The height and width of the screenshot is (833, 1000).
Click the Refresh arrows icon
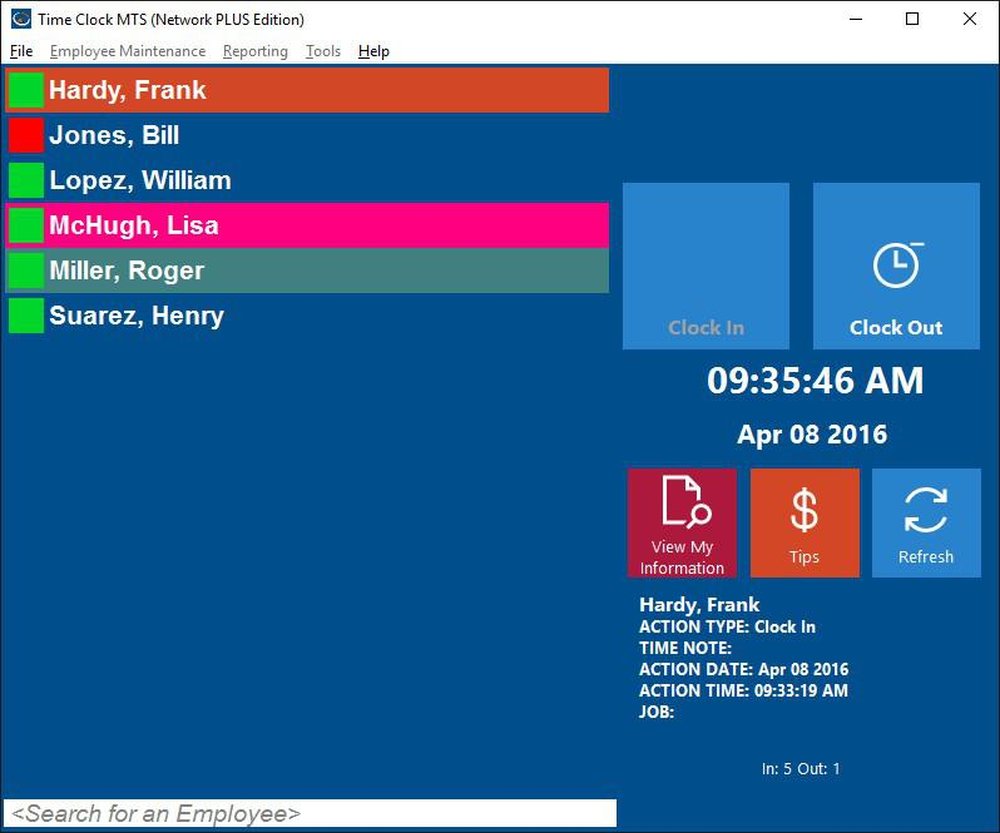pos(925,510)
